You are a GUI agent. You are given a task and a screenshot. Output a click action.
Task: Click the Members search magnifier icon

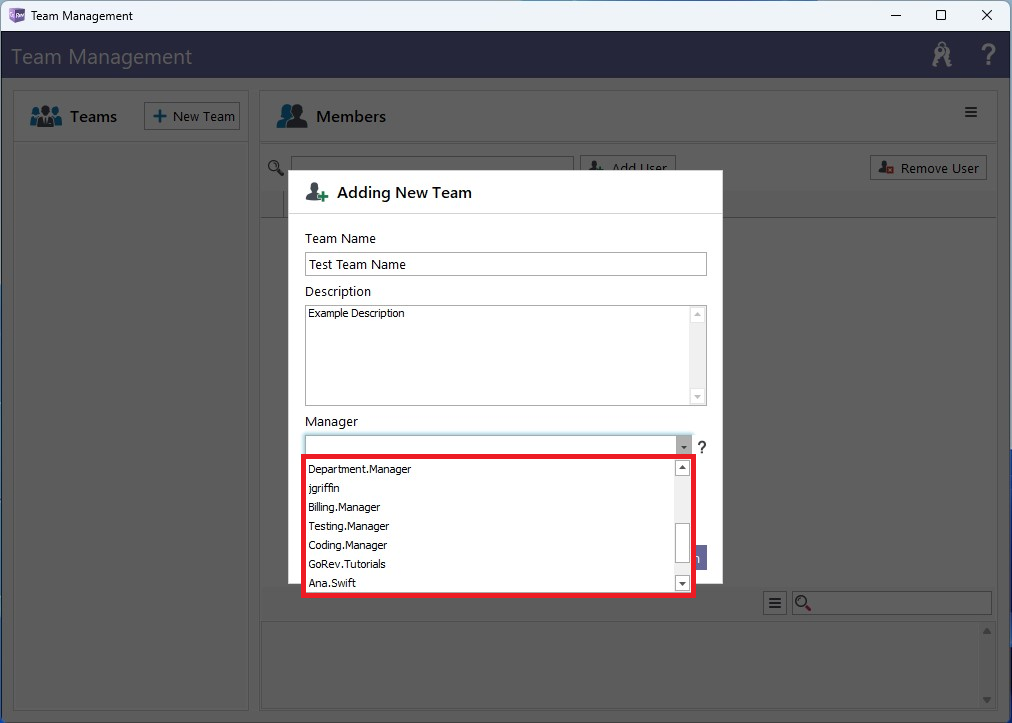(276, 168)
